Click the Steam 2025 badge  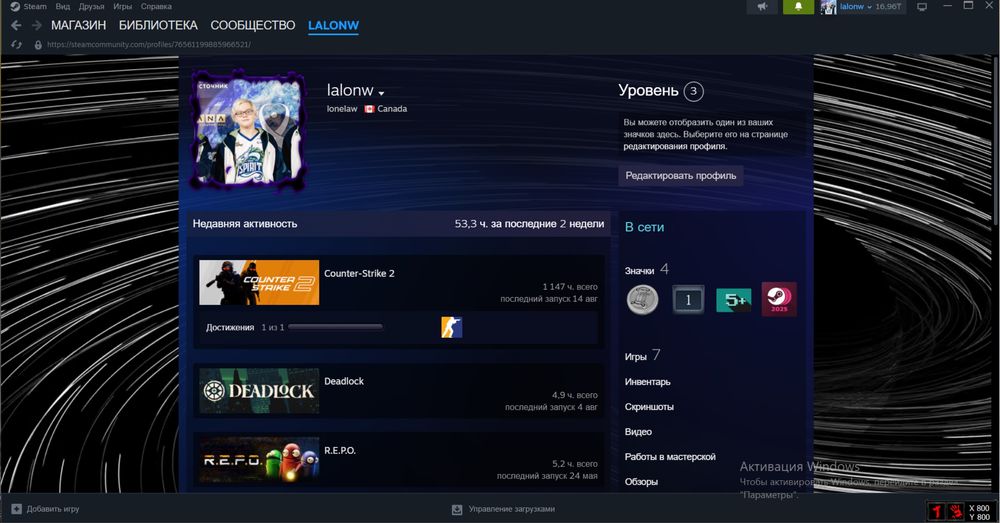coord(779,300)
